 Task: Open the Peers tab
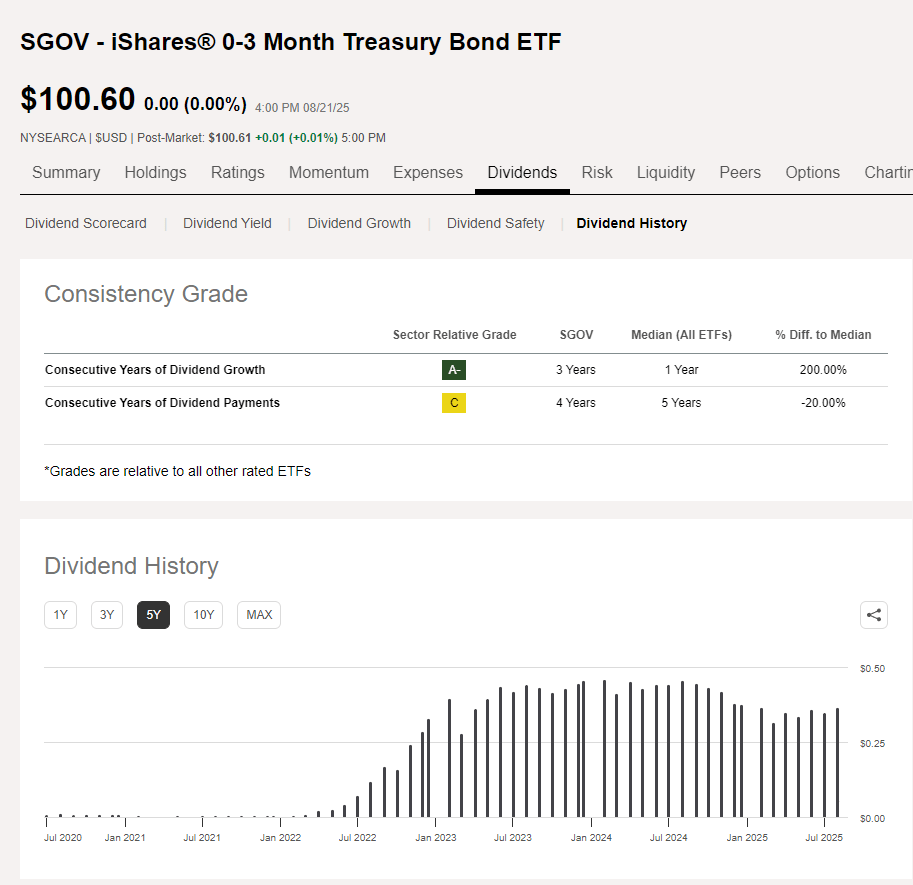(740, 172)
